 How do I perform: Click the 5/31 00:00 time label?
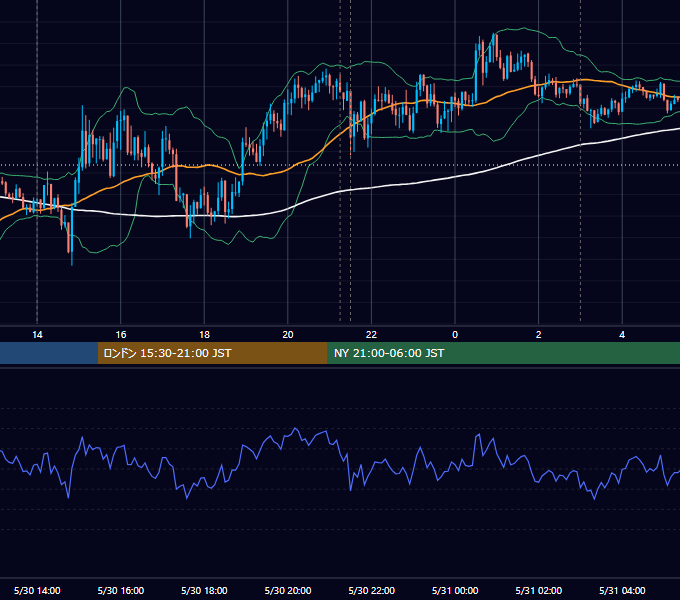point(455,590)
